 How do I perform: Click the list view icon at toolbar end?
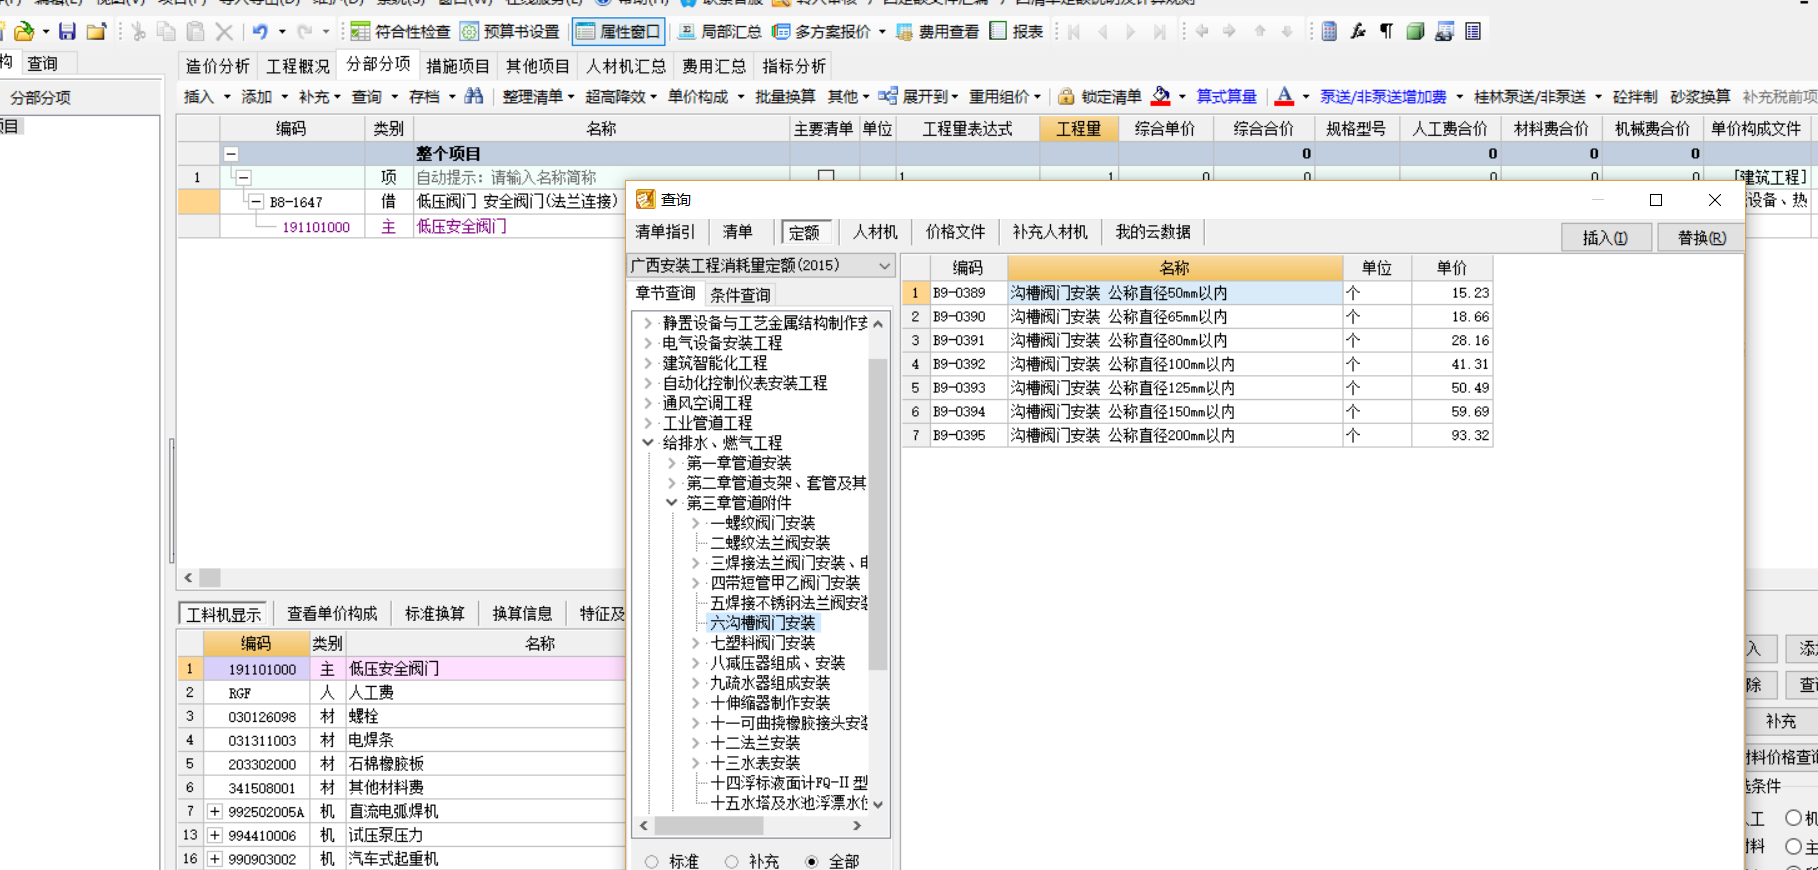(1473, 32)
